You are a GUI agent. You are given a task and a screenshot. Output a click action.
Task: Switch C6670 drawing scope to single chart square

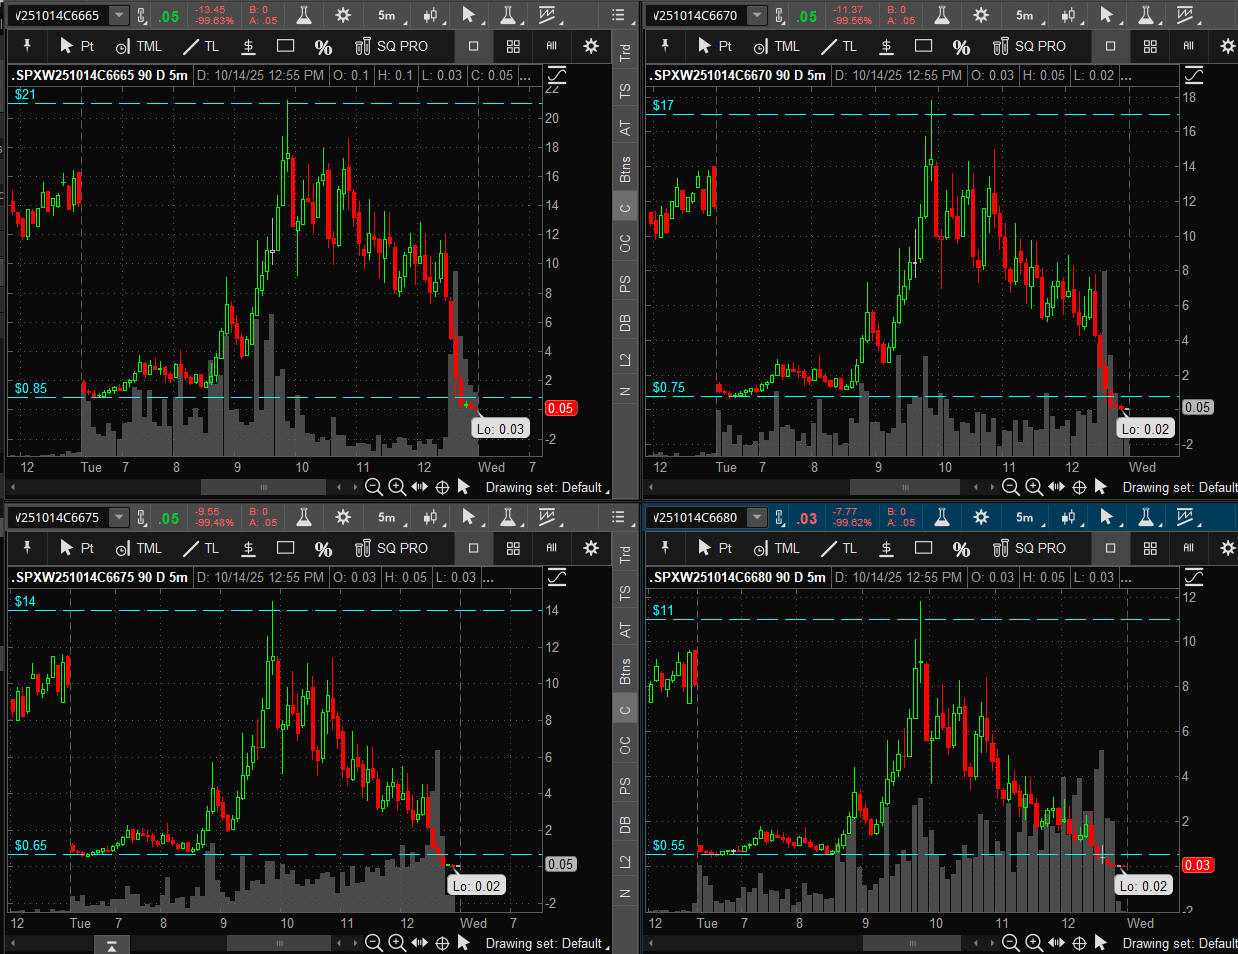1110,46
